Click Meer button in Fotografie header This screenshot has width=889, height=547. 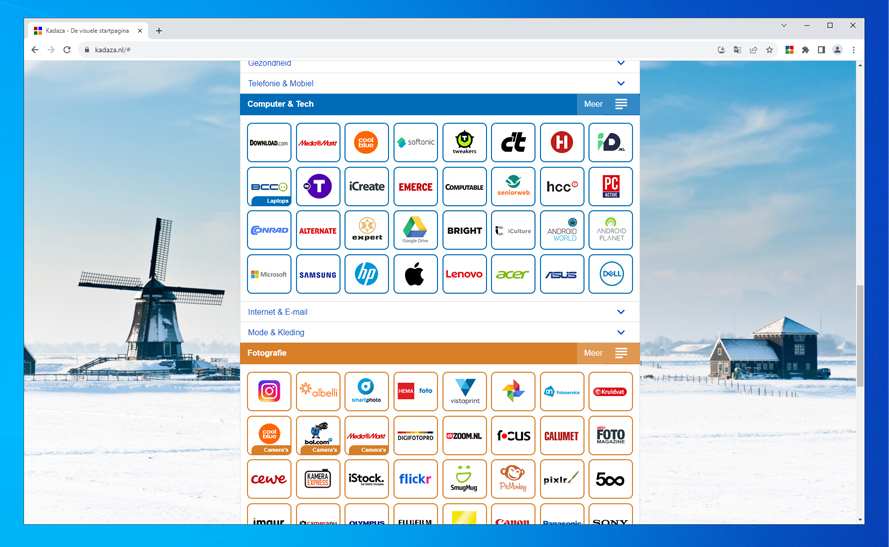point(607,353)
